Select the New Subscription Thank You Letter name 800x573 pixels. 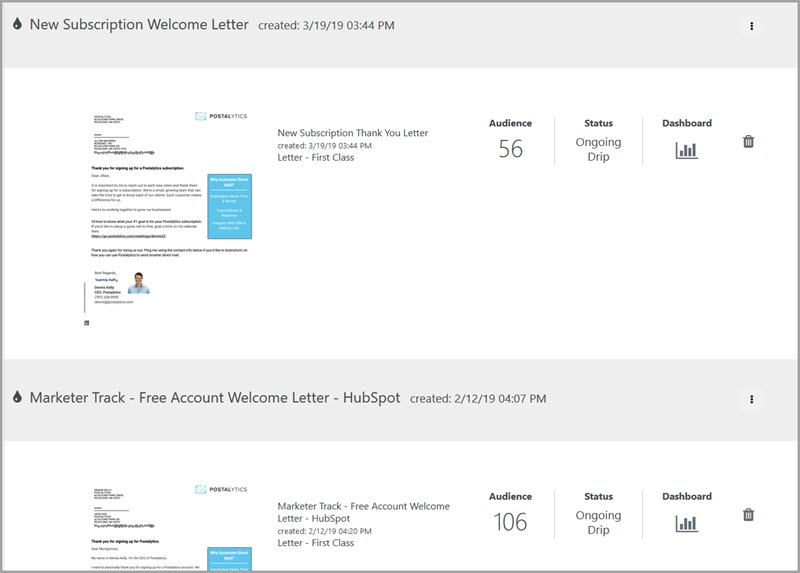coord(353,133)
